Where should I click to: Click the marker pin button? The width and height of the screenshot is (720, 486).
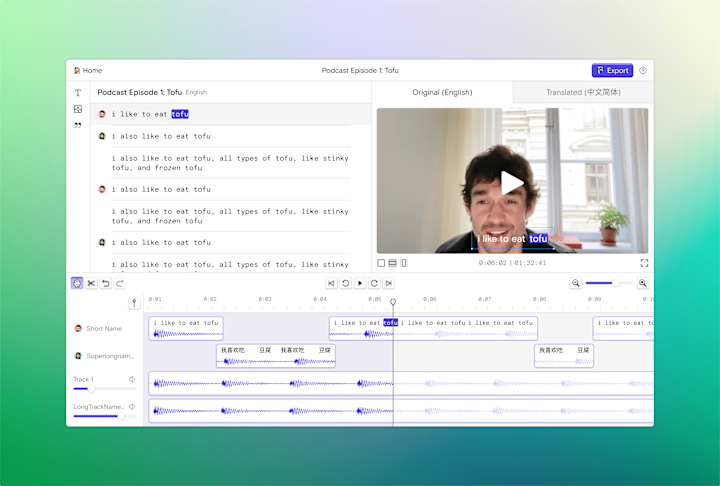coord(134,303)
